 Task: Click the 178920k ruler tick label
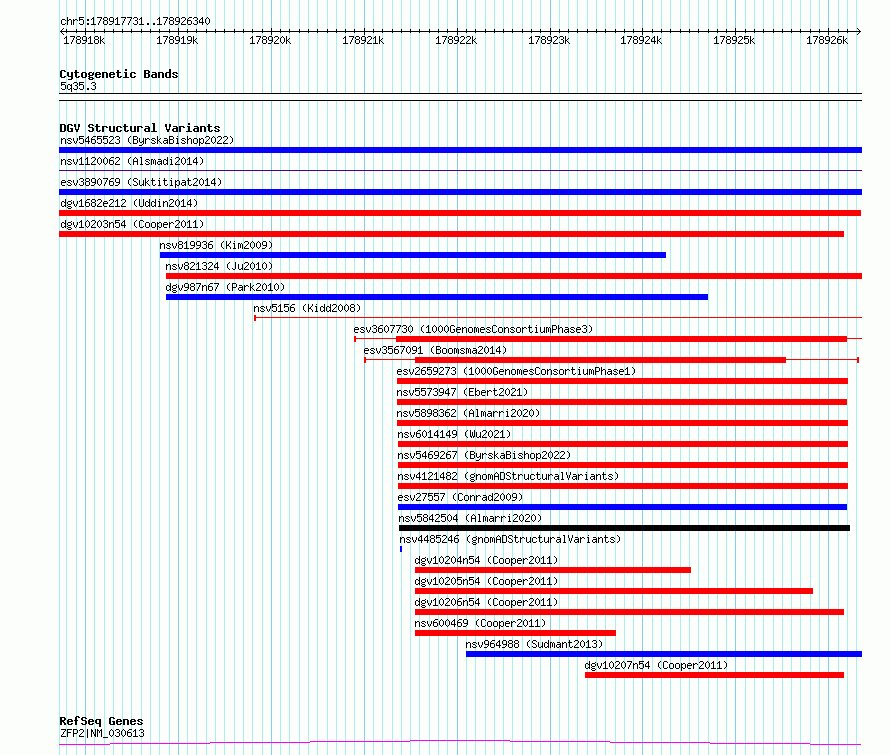click(x=270, y=40)
